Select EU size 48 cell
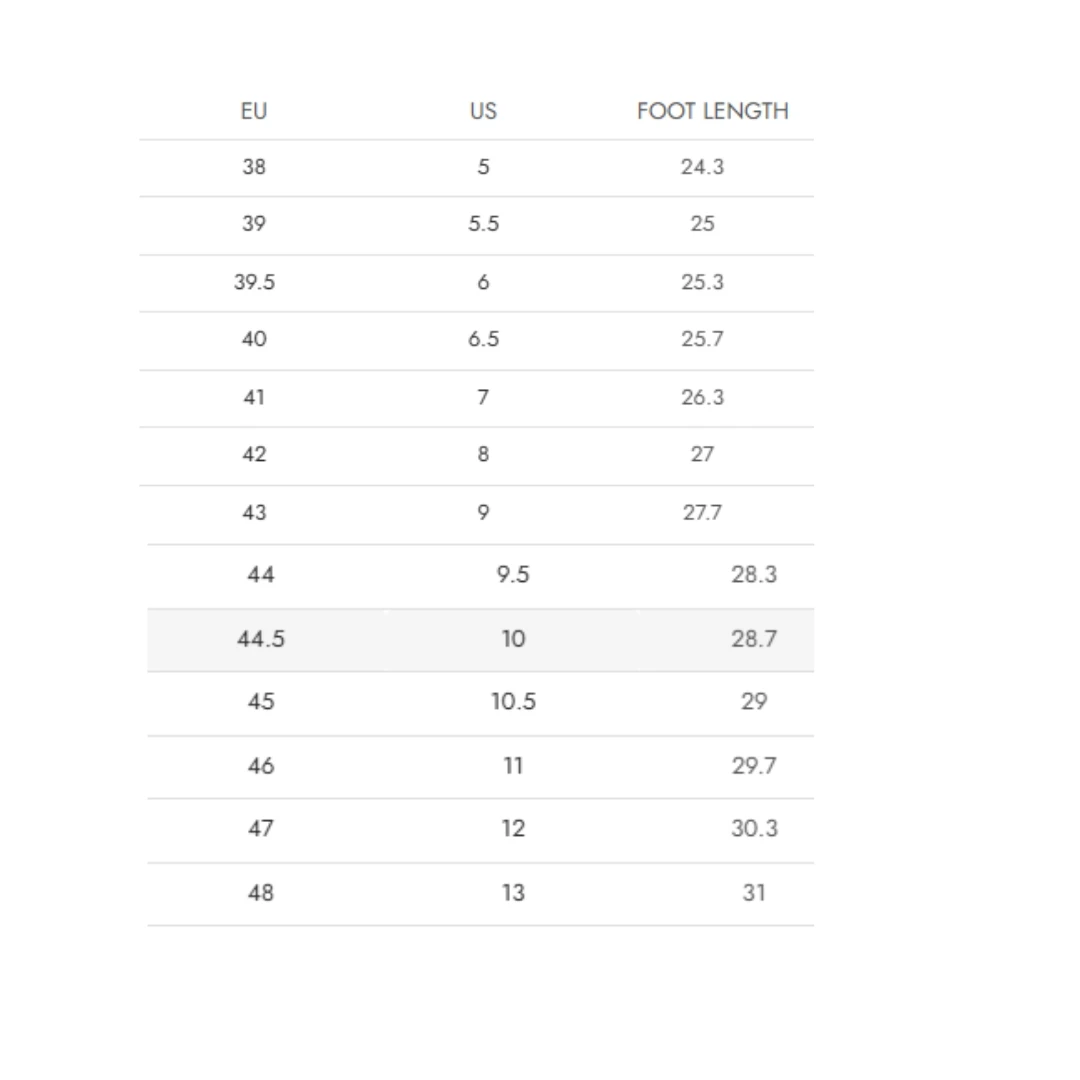Screen dimensions: 1080x1080 pyautogui.click(x=261, y=893)
